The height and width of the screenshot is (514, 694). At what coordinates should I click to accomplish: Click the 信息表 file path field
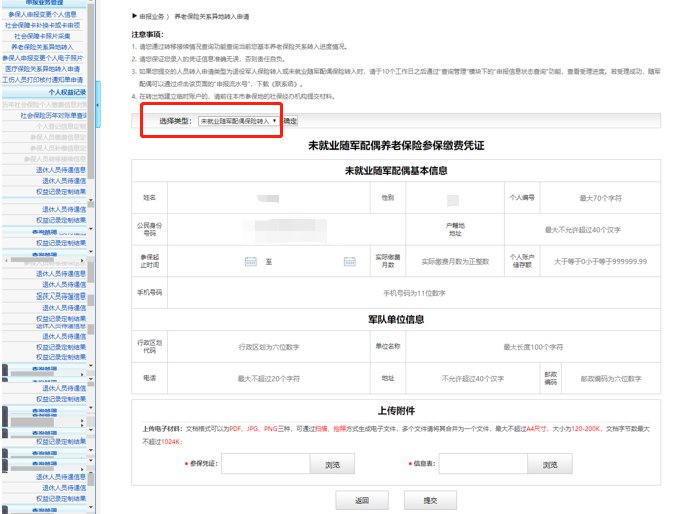pos(480,465)
